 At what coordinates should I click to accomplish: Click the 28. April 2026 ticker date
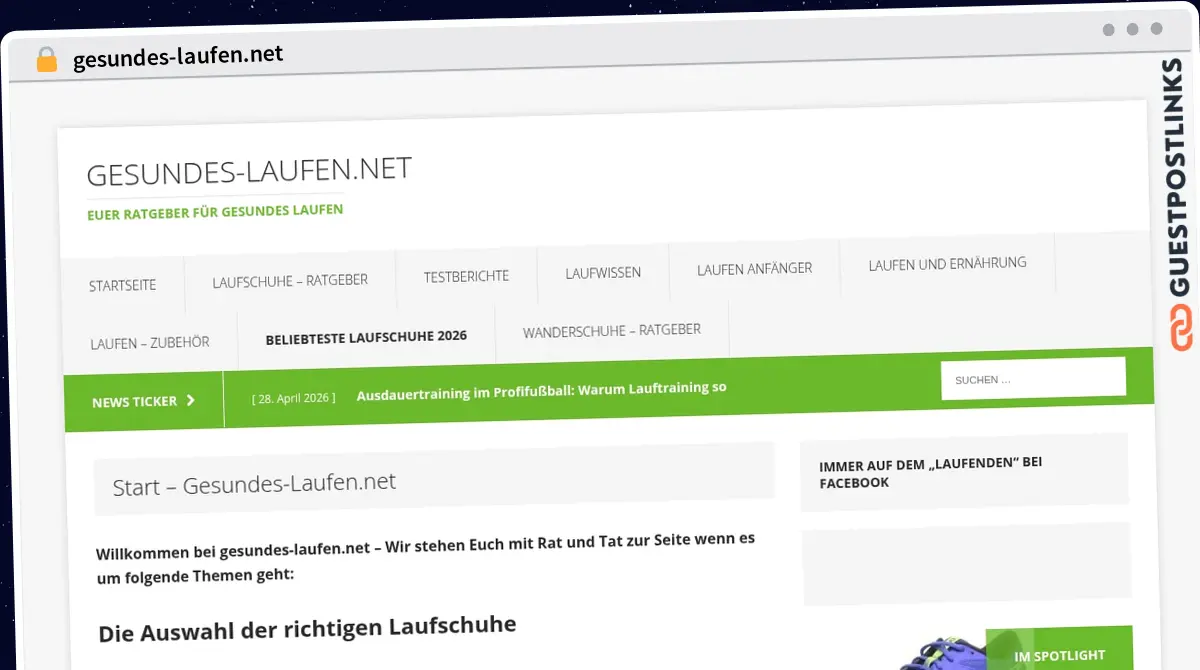(x=294, y=397)
